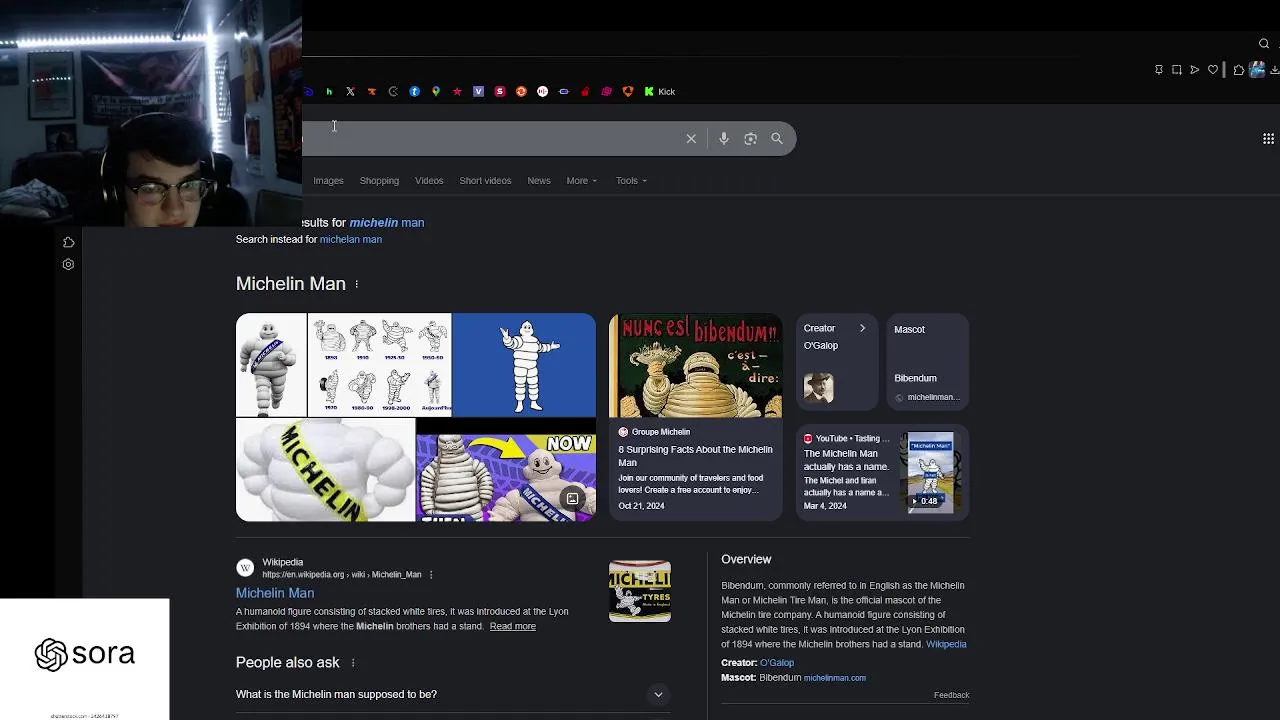Screen dimensions: 1280x720
Task: Open the three-dot menu beside Wikipedia URL
Action: tap(431, 575)
